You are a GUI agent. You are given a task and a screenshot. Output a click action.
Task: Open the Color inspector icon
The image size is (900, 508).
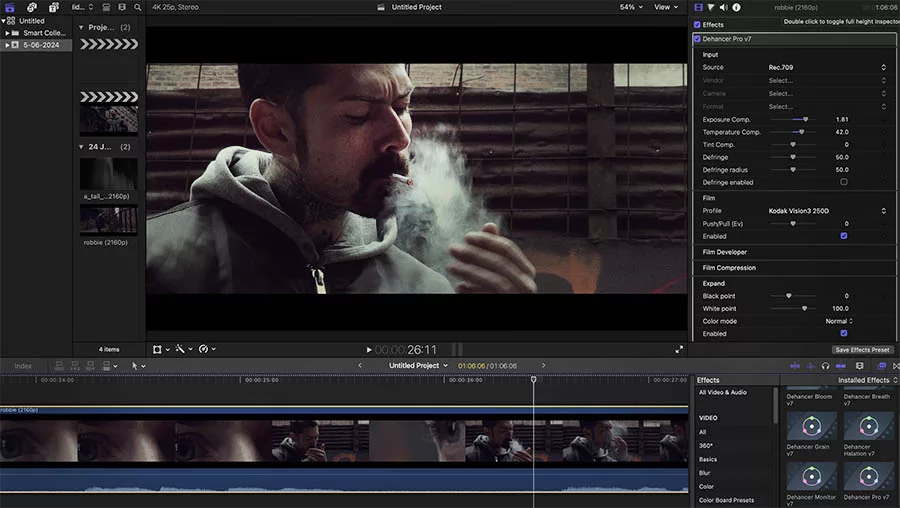(x=712, y=7)
